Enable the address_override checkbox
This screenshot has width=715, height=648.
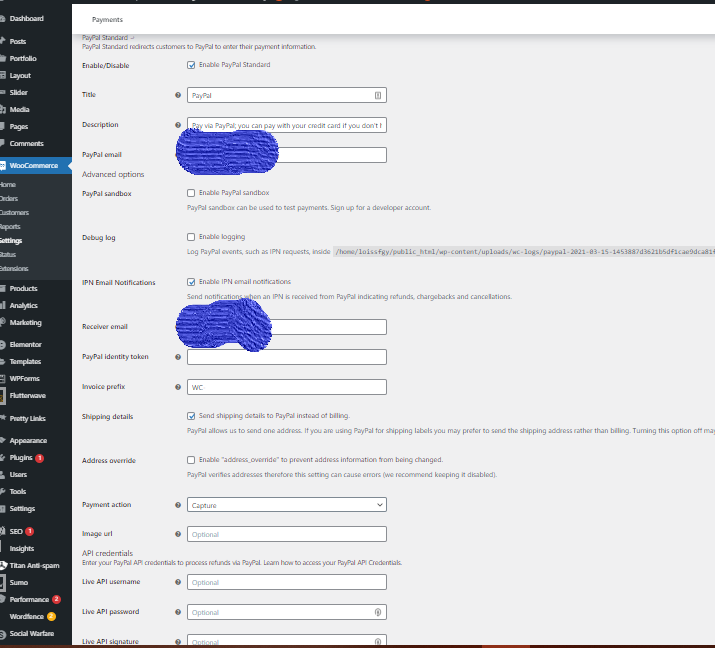point(191,460)
